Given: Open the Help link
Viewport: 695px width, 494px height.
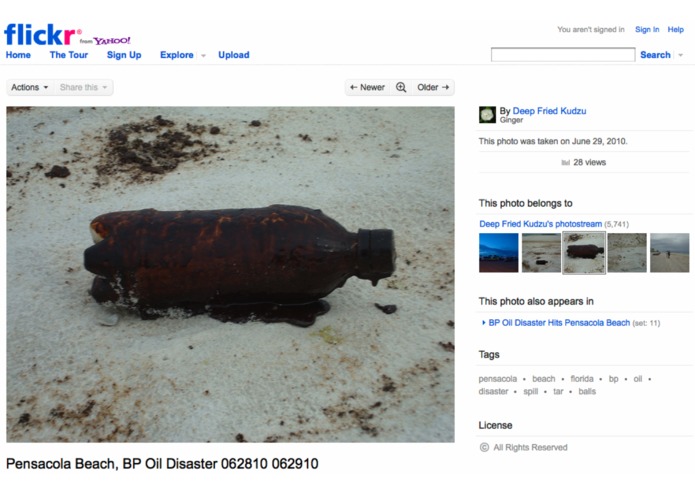Looking at the screenshot, I should click(675, 30).
